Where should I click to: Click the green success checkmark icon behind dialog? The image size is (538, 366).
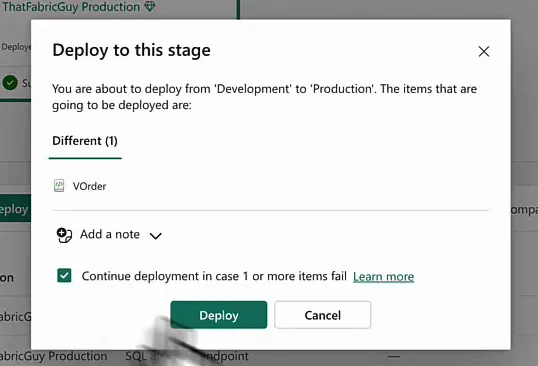(10, 83)
